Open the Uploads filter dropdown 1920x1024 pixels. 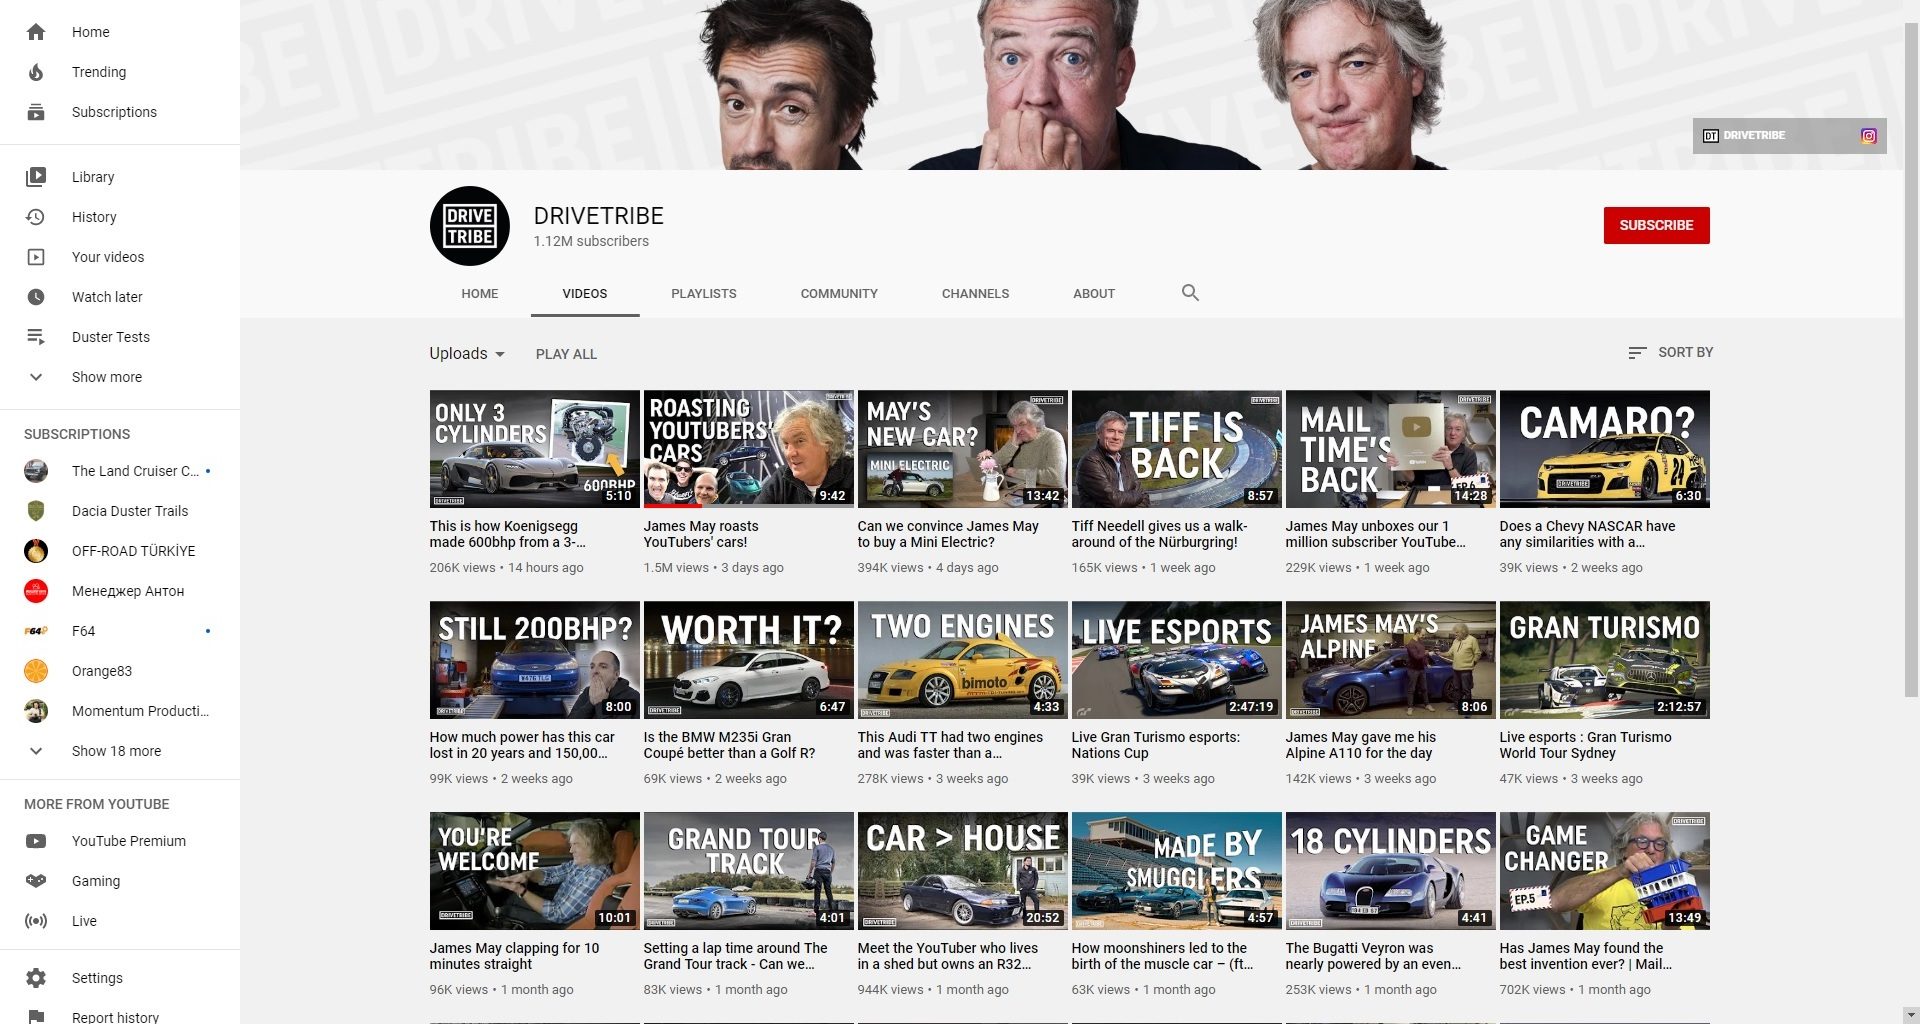point(466,354)
